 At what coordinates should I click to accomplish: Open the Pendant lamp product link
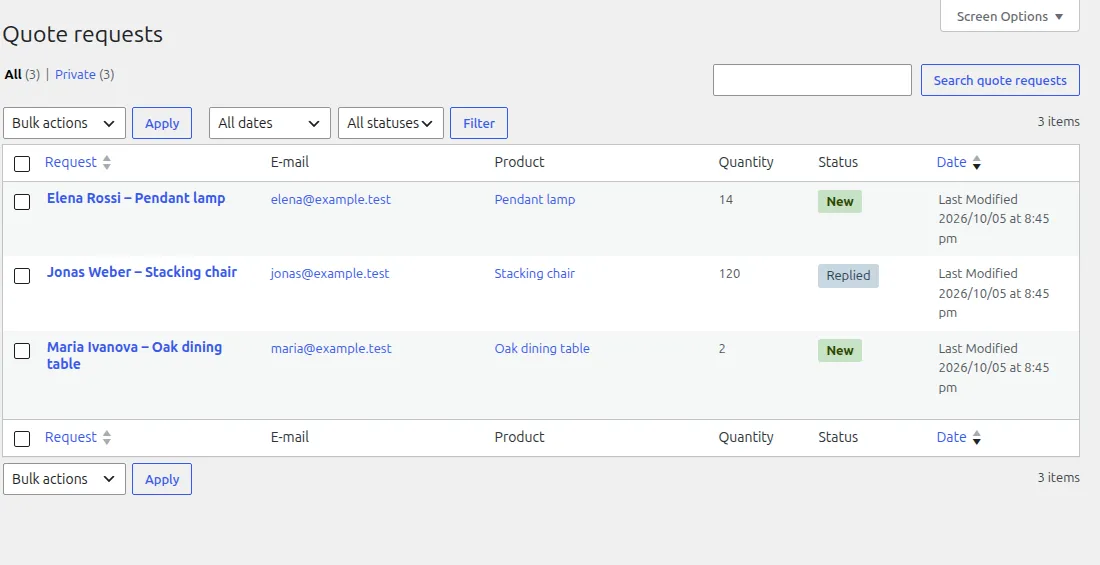tap(535, 199)
